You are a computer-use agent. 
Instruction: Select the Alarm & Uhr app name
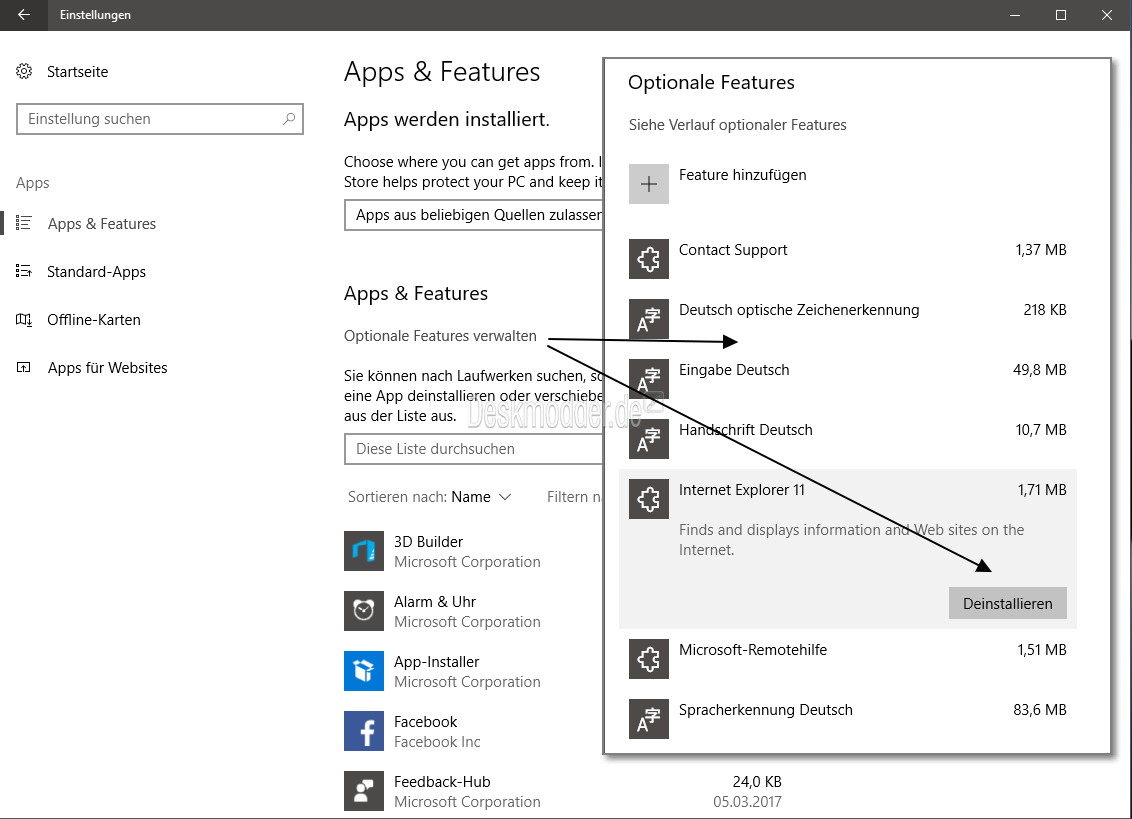(x=435, y=602)
